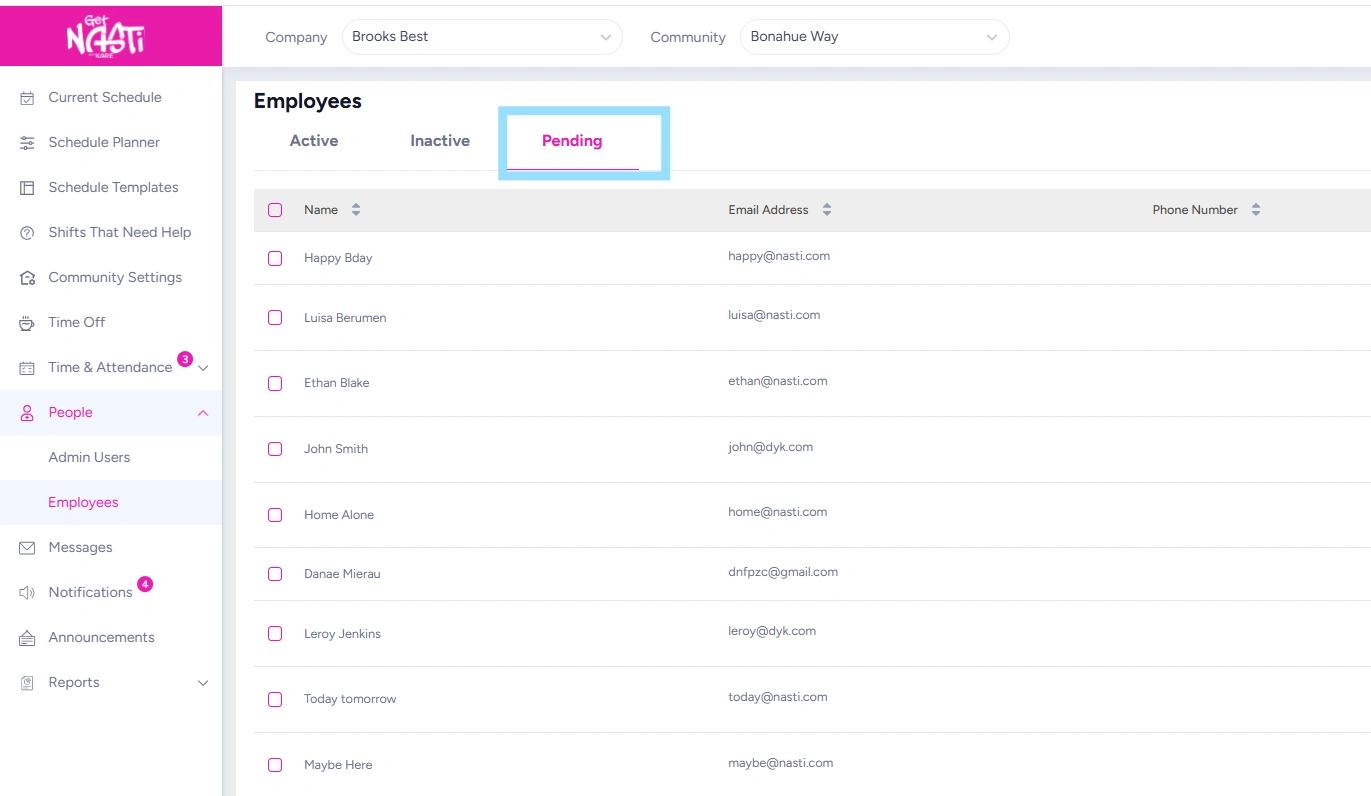Click the Time Off coffee cup icon
The height and width of the screenshot is (796, 1371).
point(27,323)
